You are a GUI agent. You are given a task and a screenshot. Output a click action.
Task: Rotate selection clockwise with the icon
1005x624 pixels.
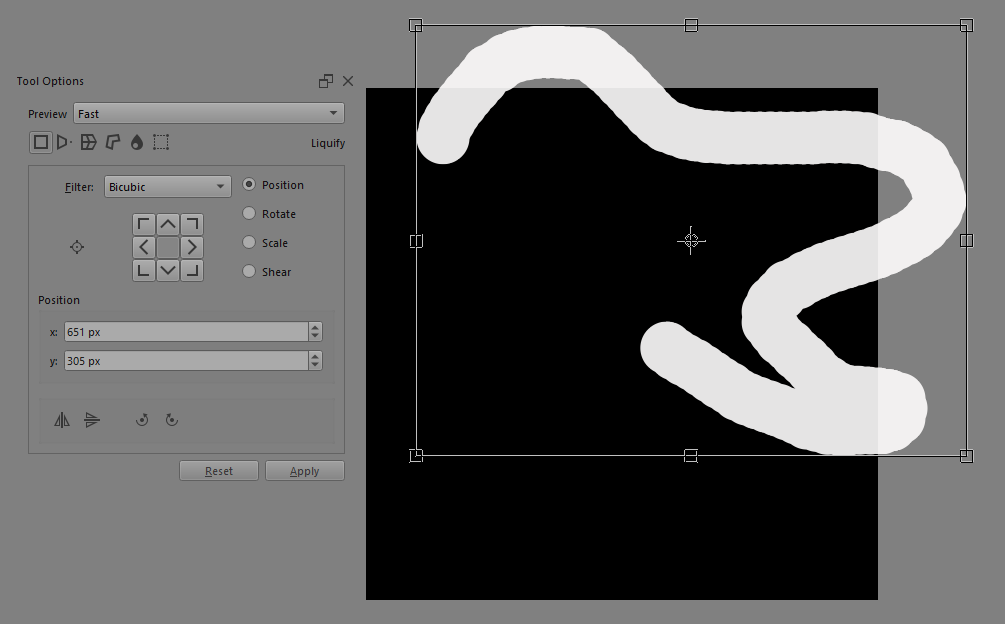coord(172,420)
